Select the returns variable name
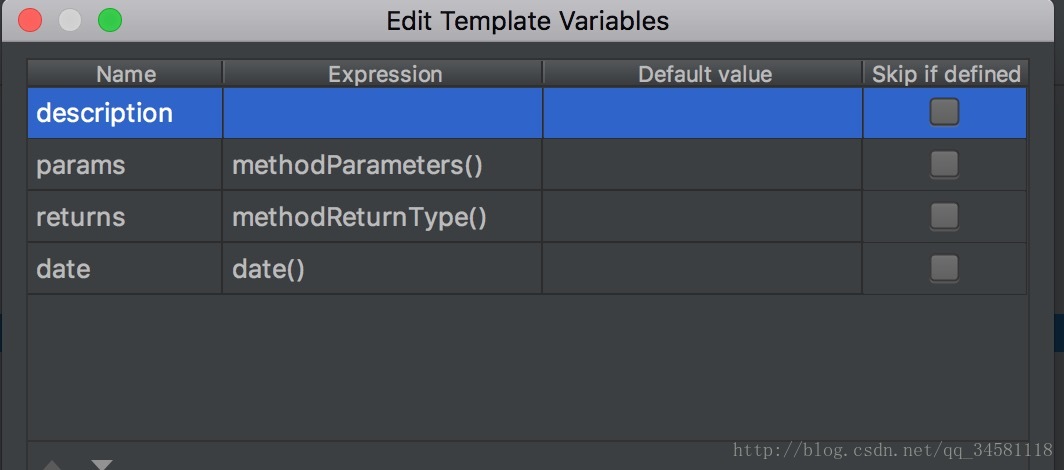Screen dimensions: 1064x470 (81, 217)
